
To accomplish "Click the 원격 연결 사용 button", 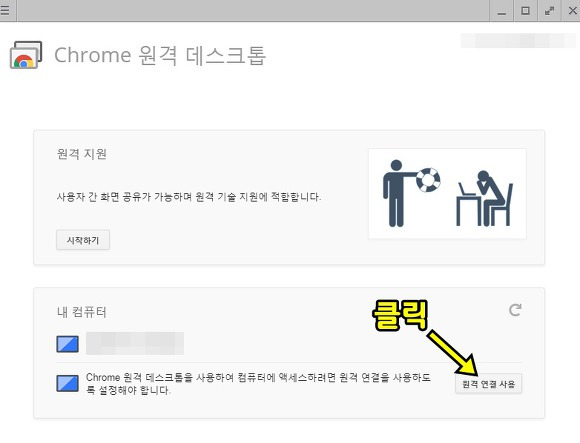I will point(488,384).
